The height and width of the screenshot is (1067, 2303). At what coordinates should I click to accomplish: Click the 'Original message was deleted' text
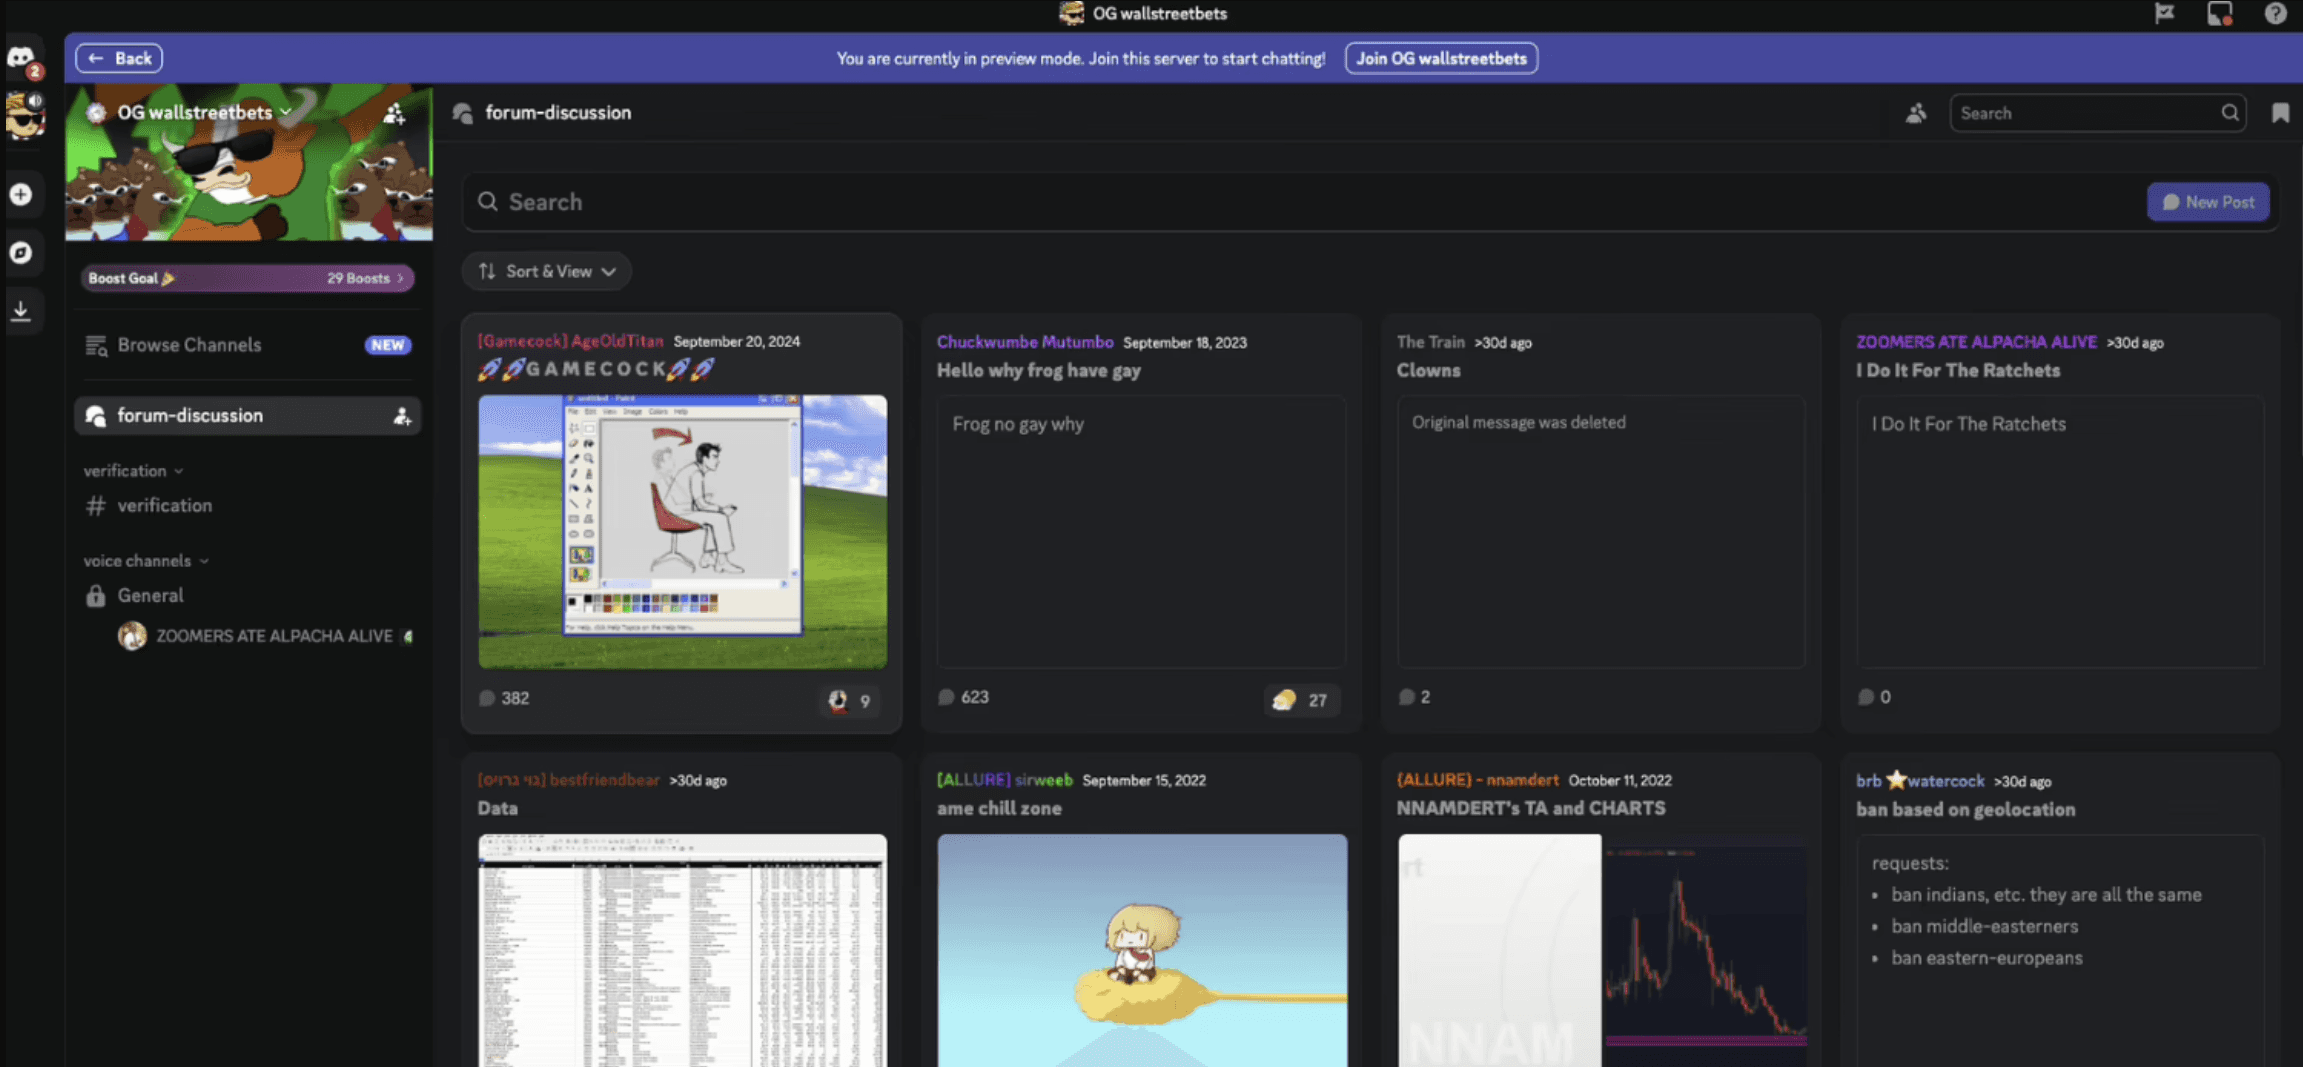click(1518, 422)
